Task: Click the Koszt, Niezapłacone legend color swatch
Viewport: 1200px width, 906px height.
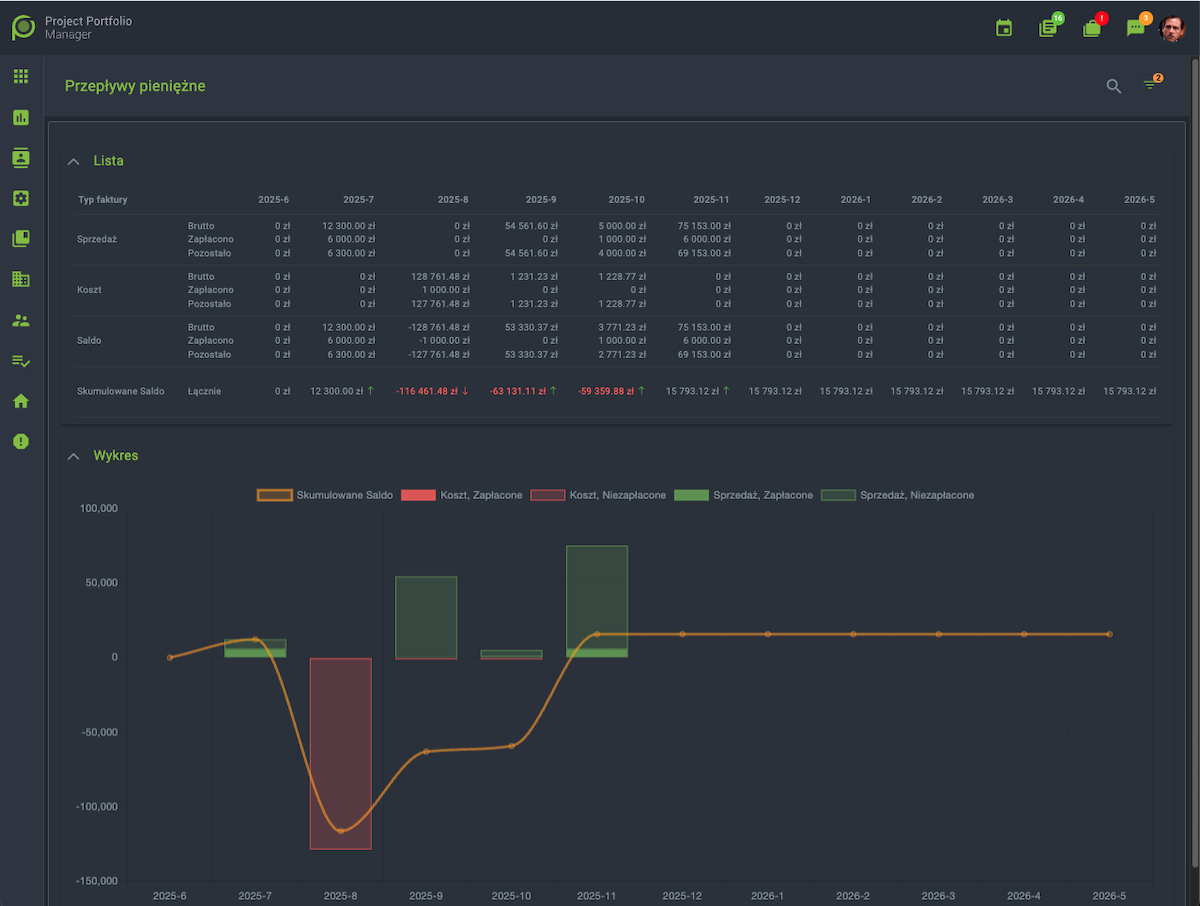Action: [x=547, y=495]
